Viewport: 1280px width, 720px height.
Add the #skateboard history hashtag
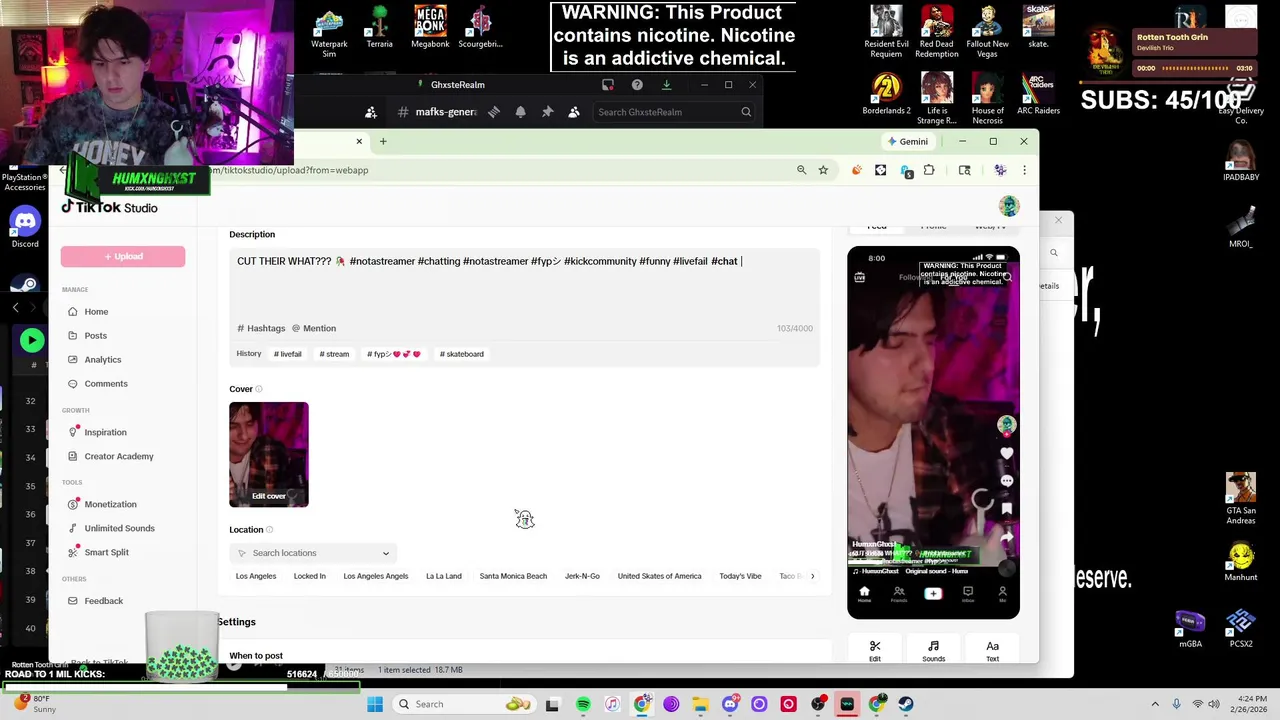point(461,354)
